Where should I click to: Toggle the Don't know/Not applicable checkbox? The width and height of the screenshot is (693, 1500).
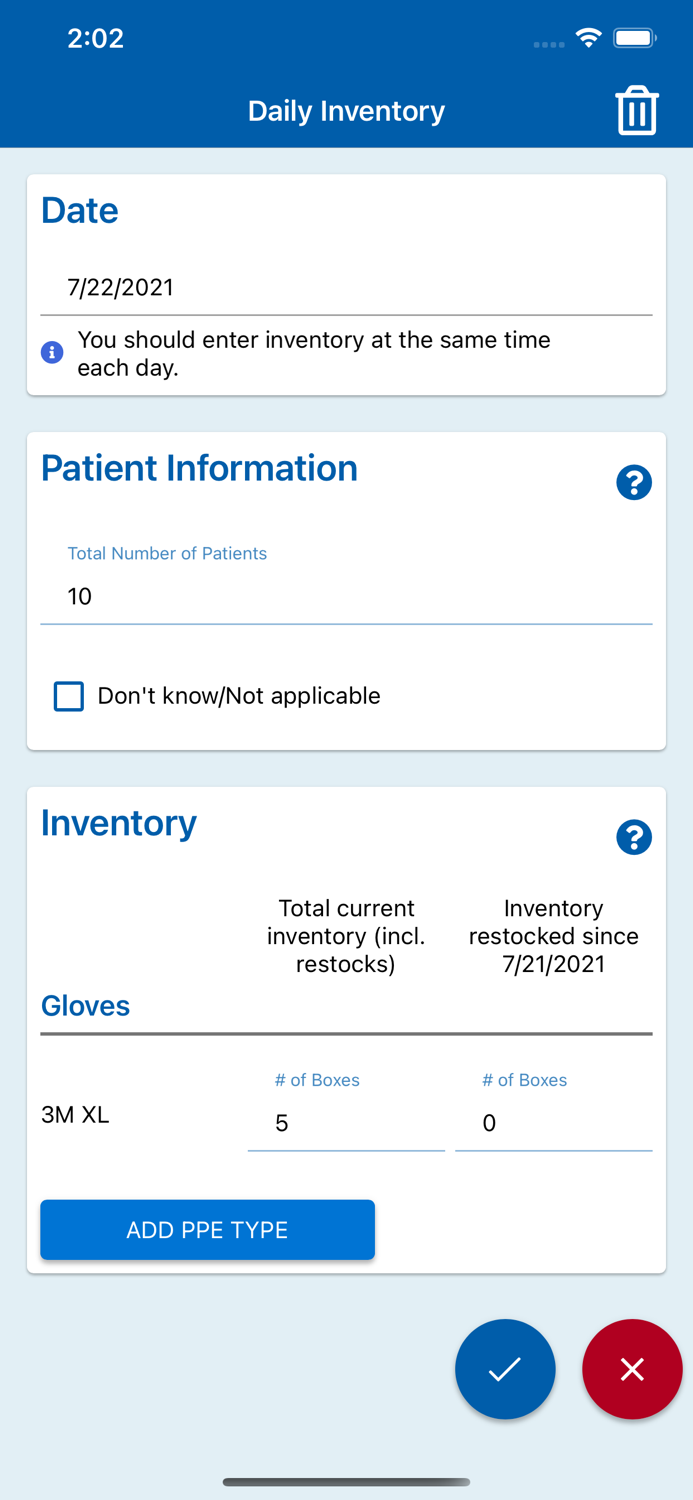click(68, 696)
